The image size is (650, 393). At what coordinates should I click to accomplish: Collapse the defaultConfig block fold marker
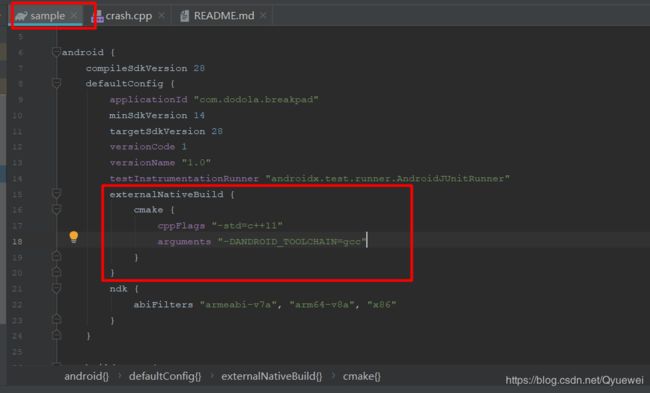57,83
